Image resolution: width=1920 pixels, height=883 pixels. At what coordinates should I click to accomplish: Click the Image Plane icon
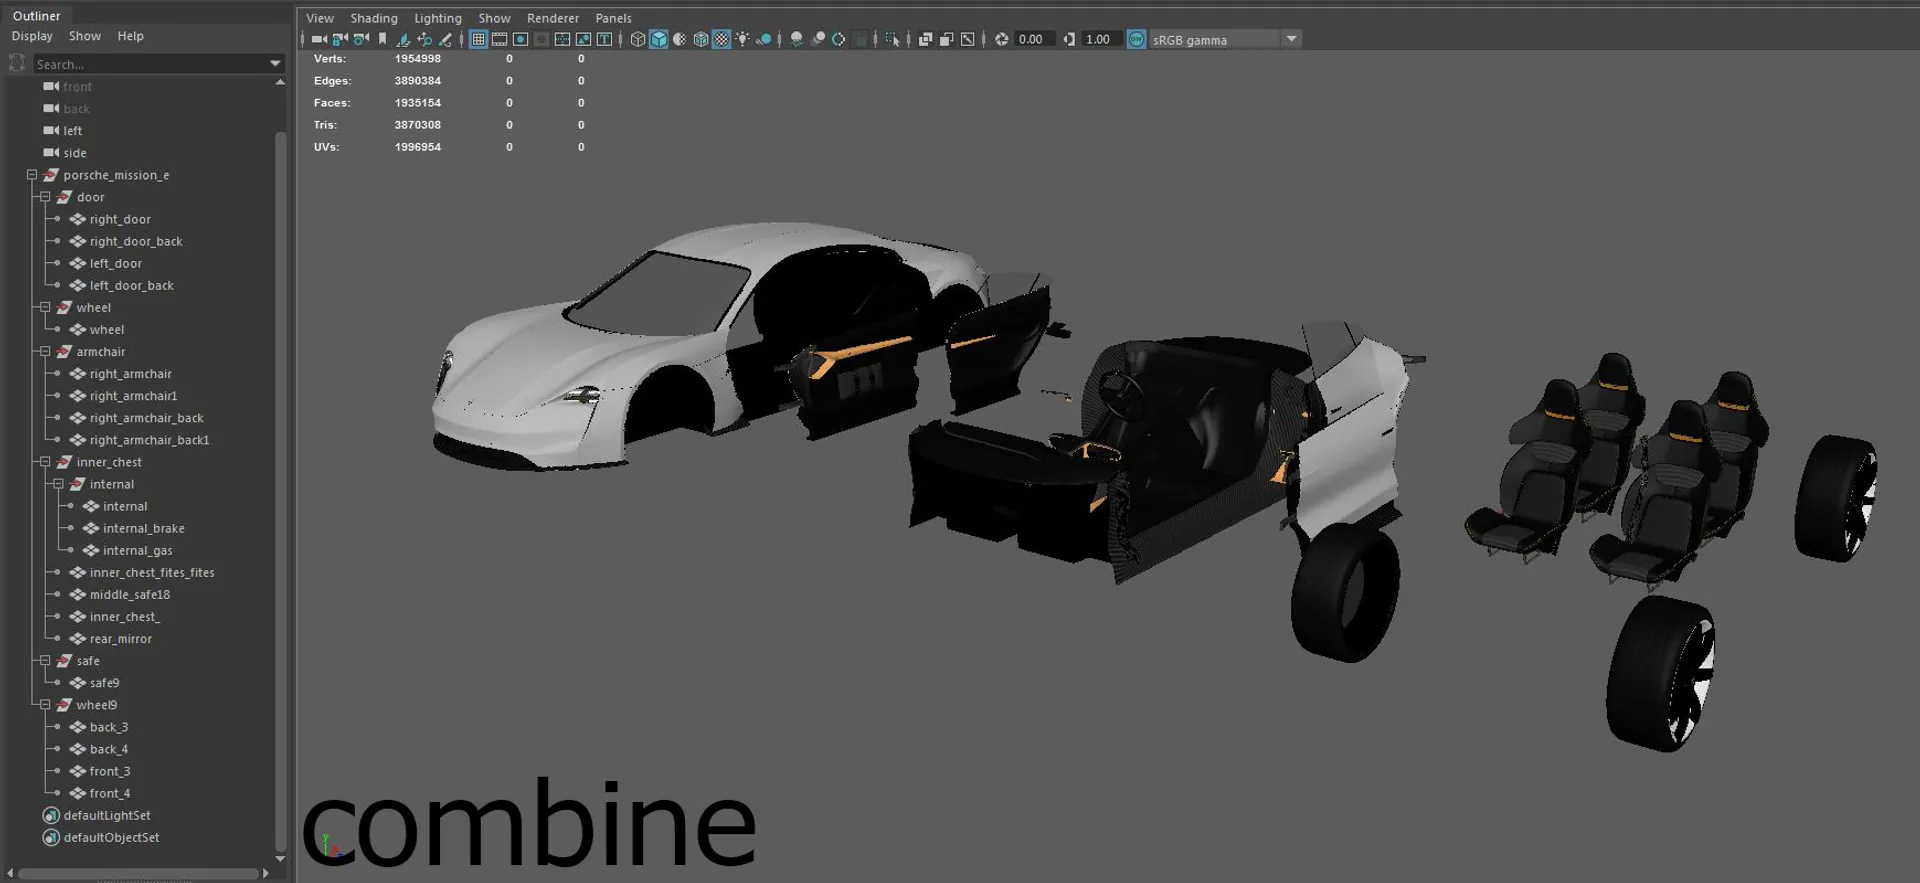click(403, 39)
